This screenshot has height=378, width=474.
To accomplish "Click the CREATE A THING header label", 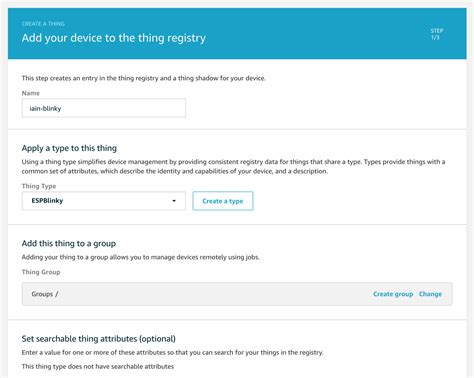I will click(x=43, y=24).
